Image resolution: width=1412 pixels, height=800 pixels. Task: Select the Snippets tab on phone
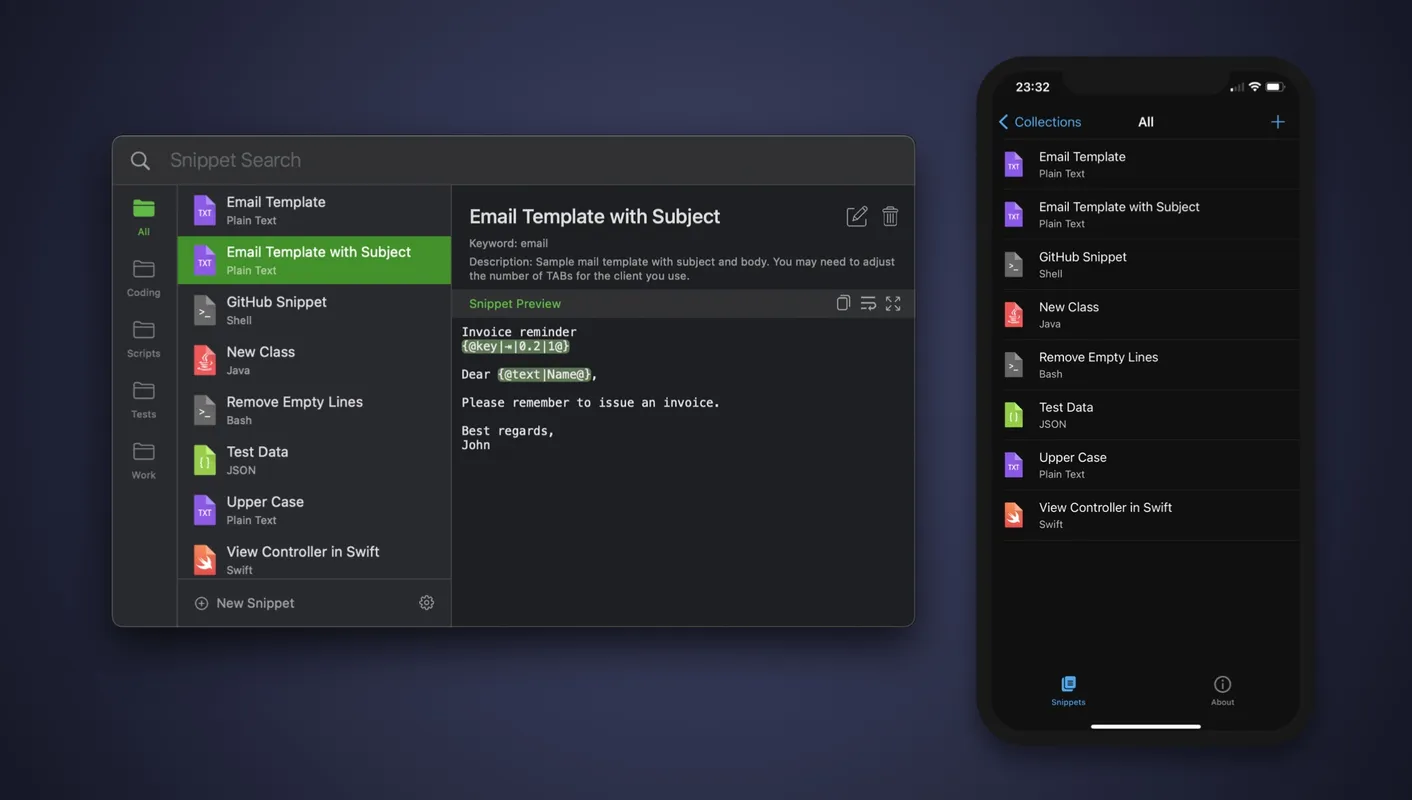(1068, 690)
